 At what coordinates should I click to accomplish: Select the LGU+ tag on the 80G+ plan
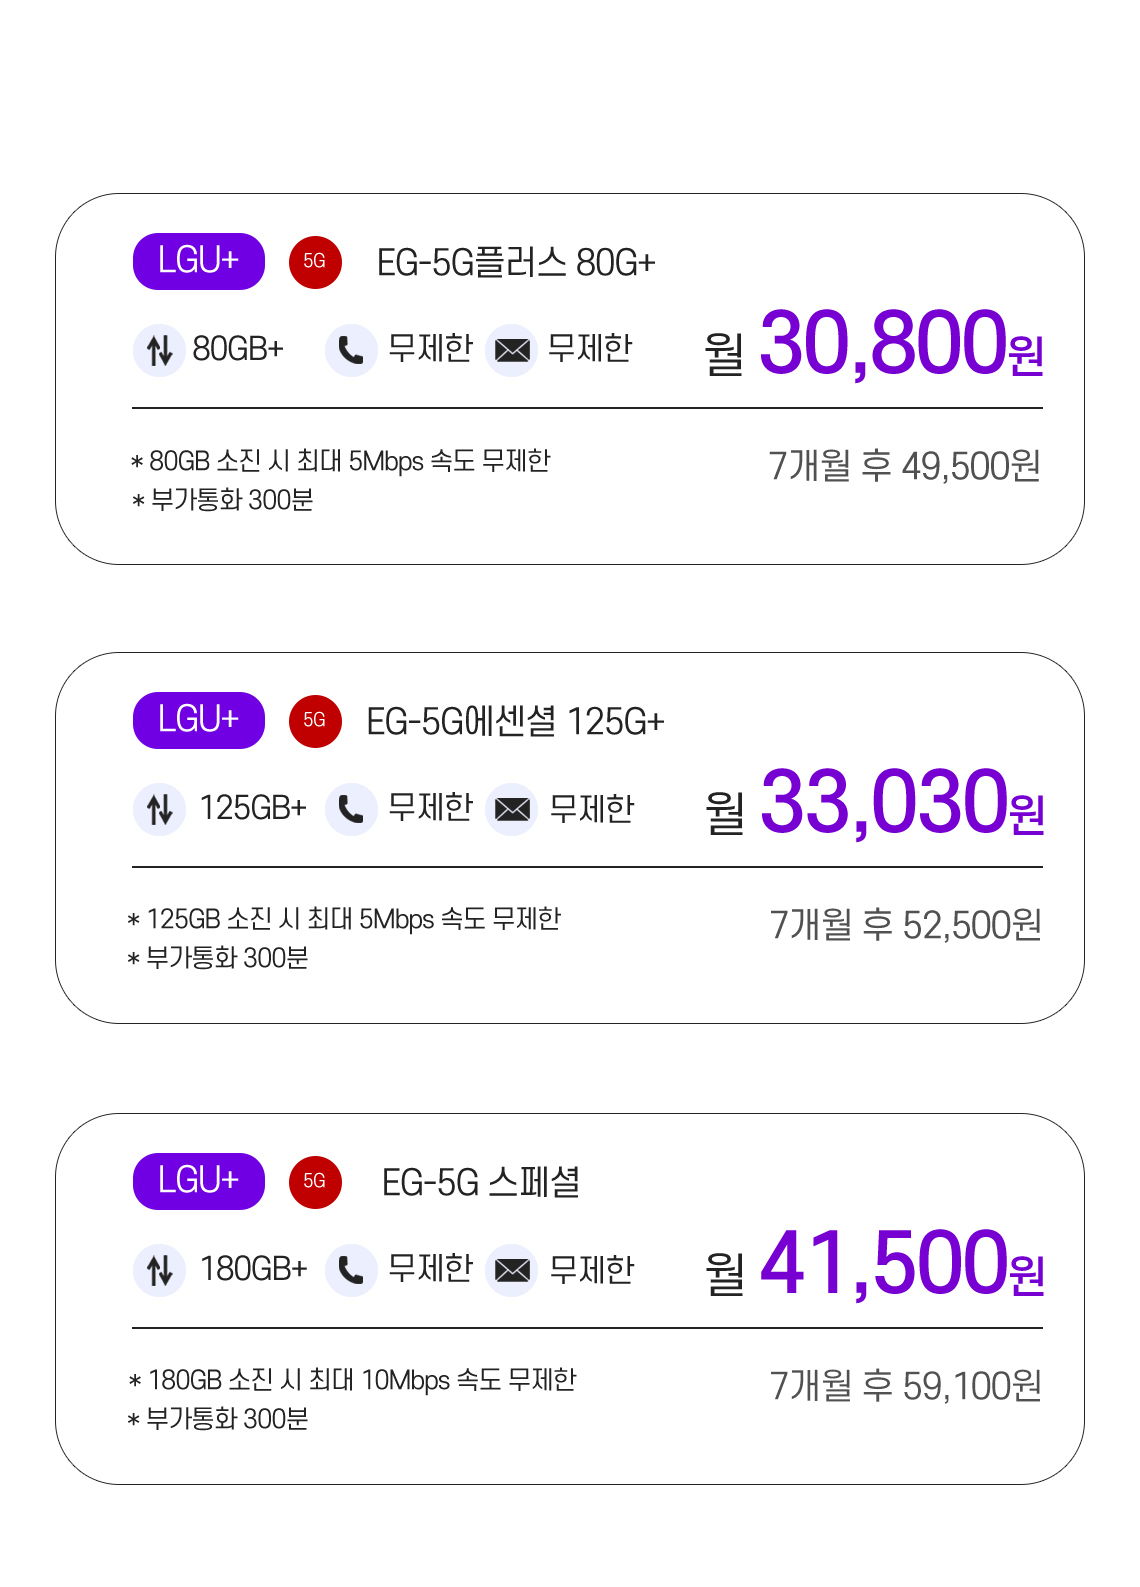click(199, 262)
